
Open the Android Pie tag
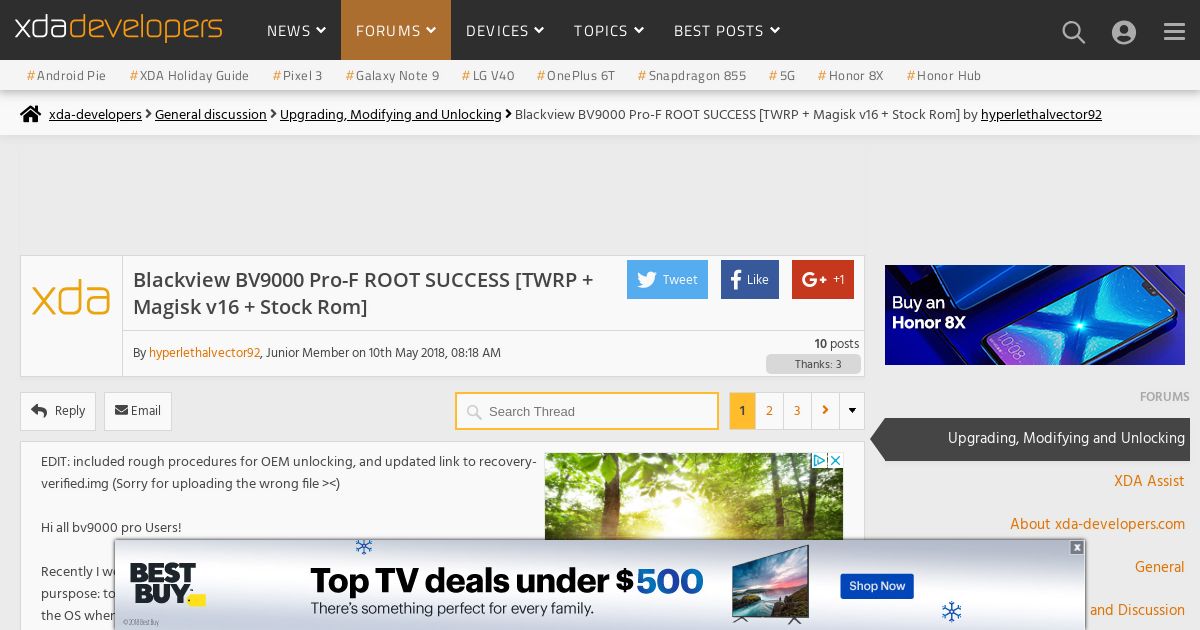pyautogui.click(x=66, y=76)
